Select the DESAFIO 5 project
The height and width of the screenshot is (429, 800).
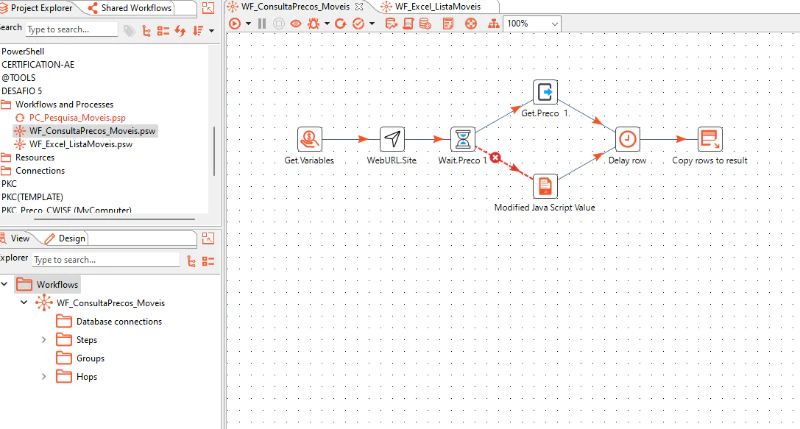[21, 91]
